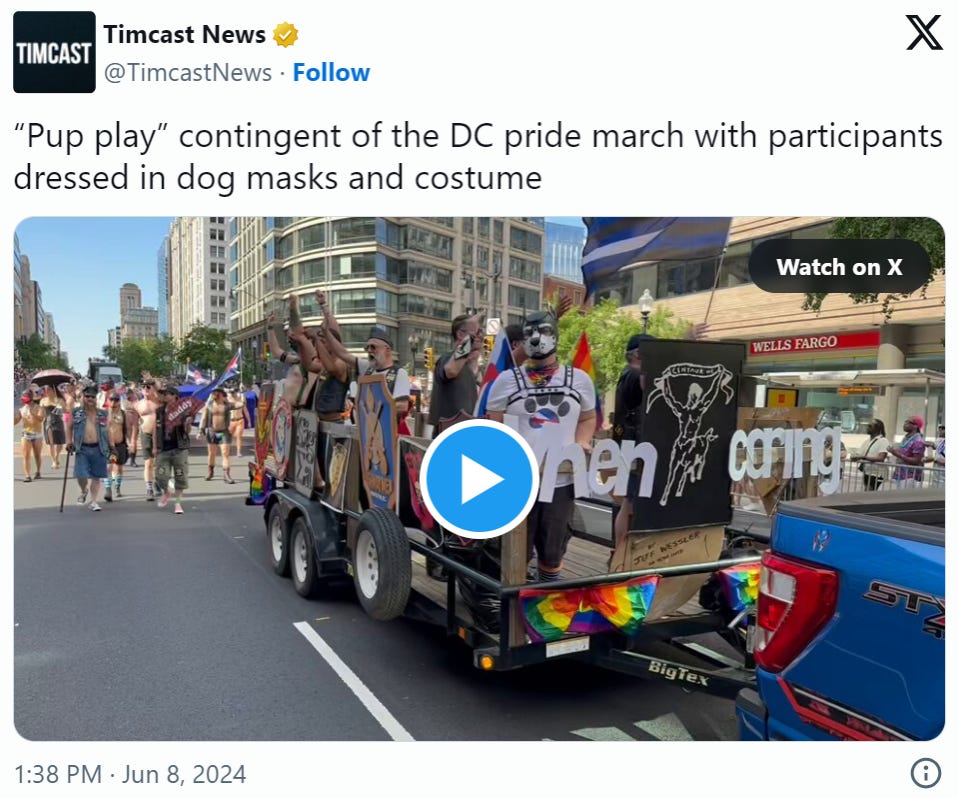Follow the TimcastNews account

click(x=331, y=73)
